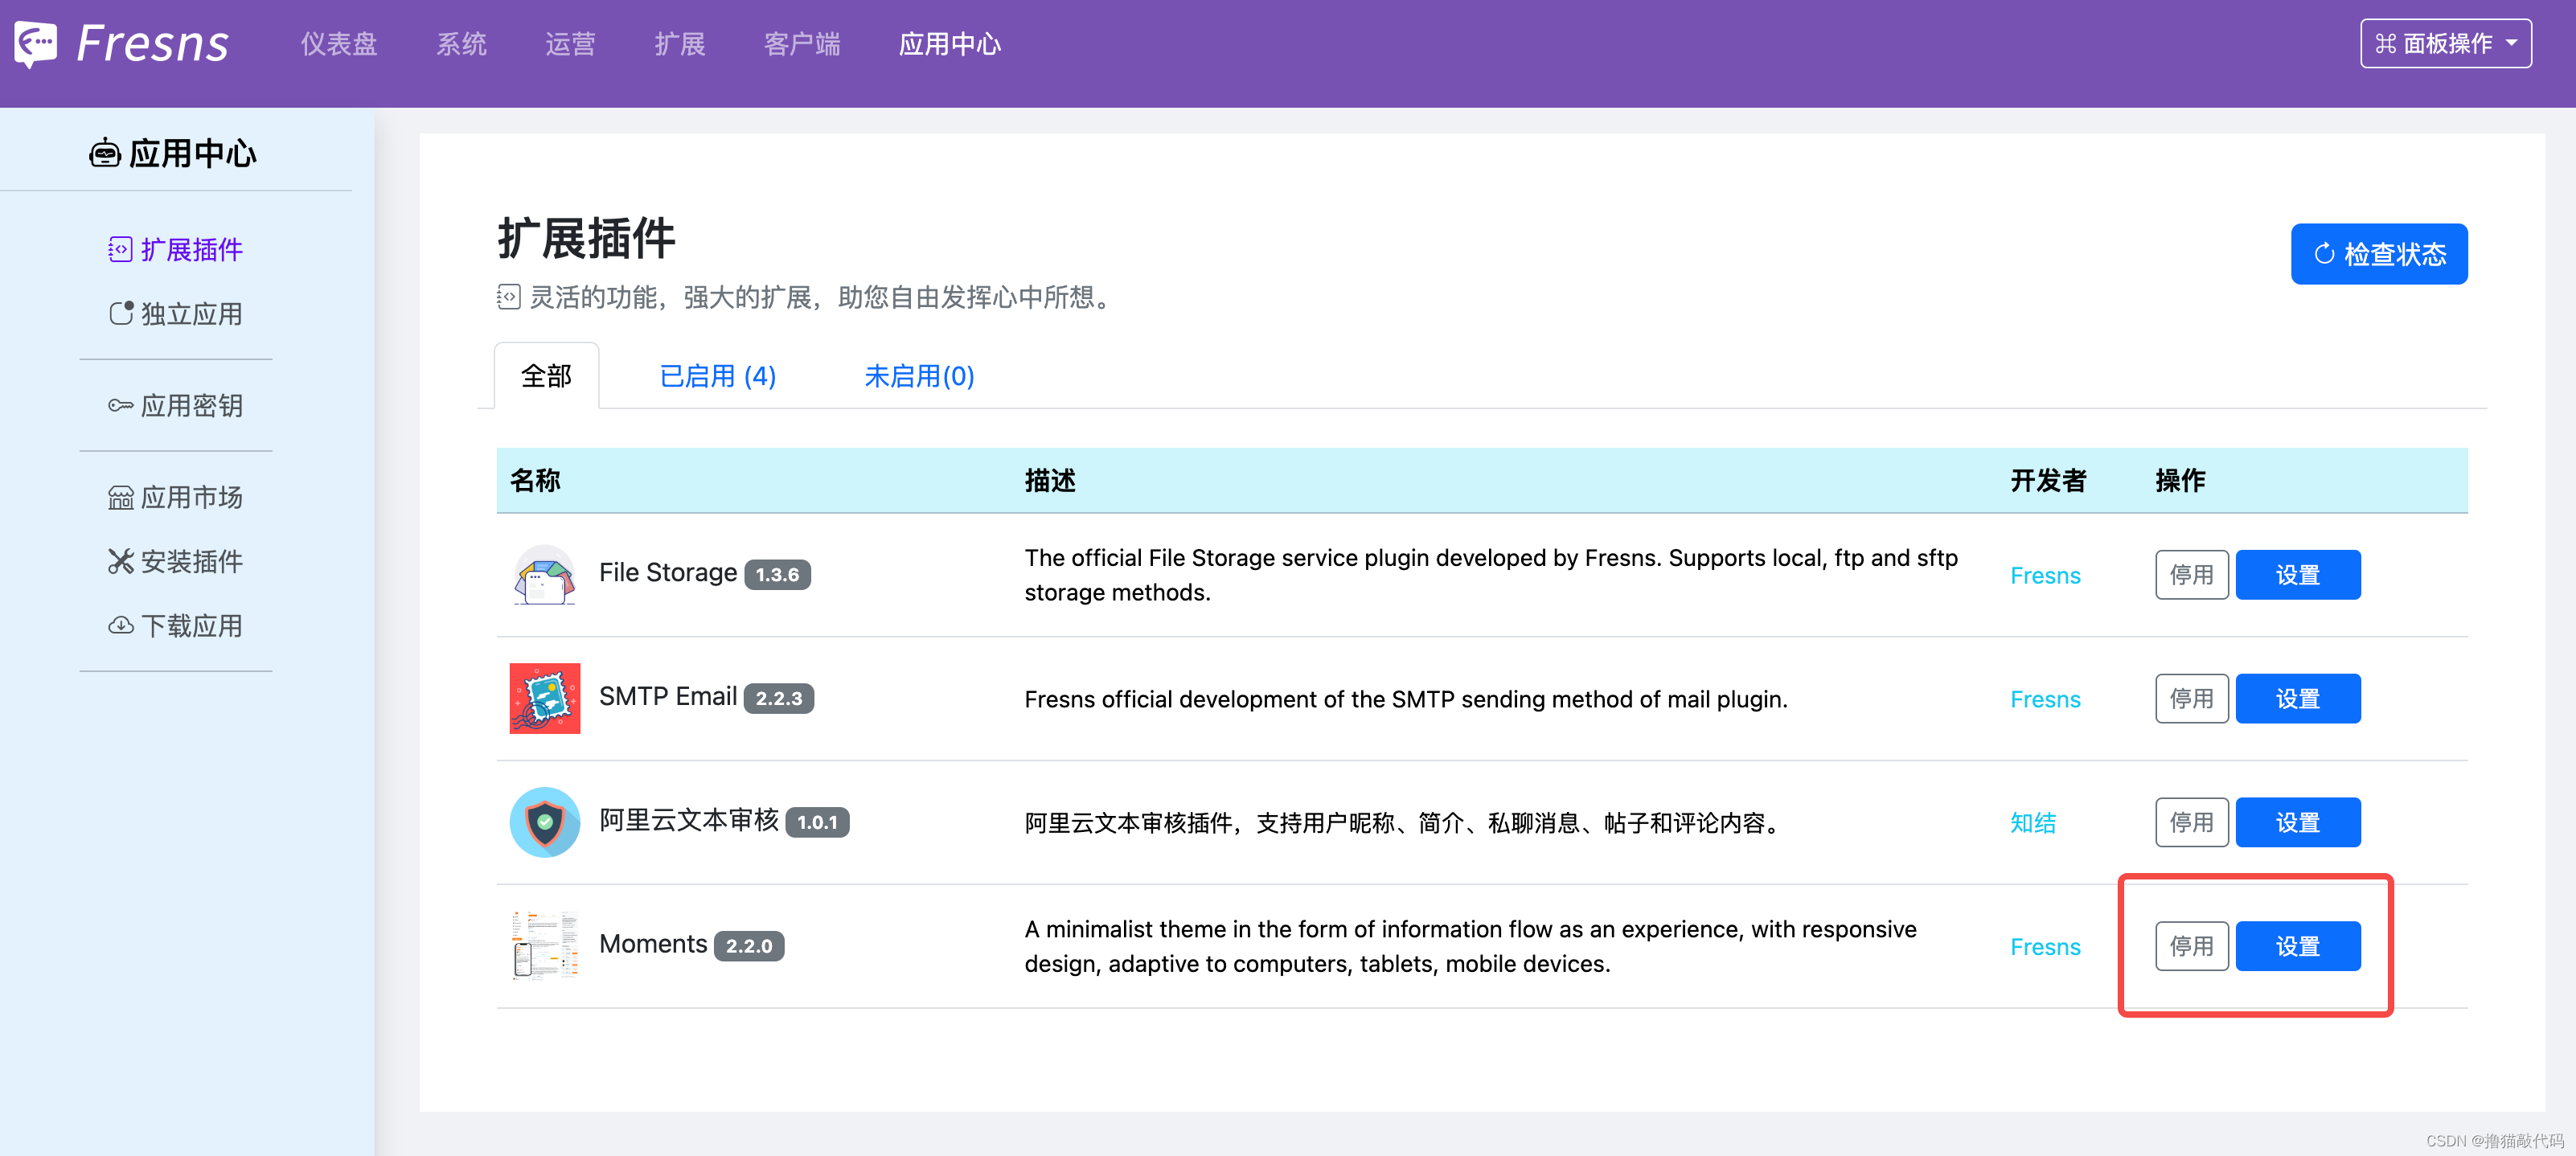Switch to the 已启用 (4) tab
Image resolution: width=2576 pixels, height=1156 pixels.
[x=717, y=376]
